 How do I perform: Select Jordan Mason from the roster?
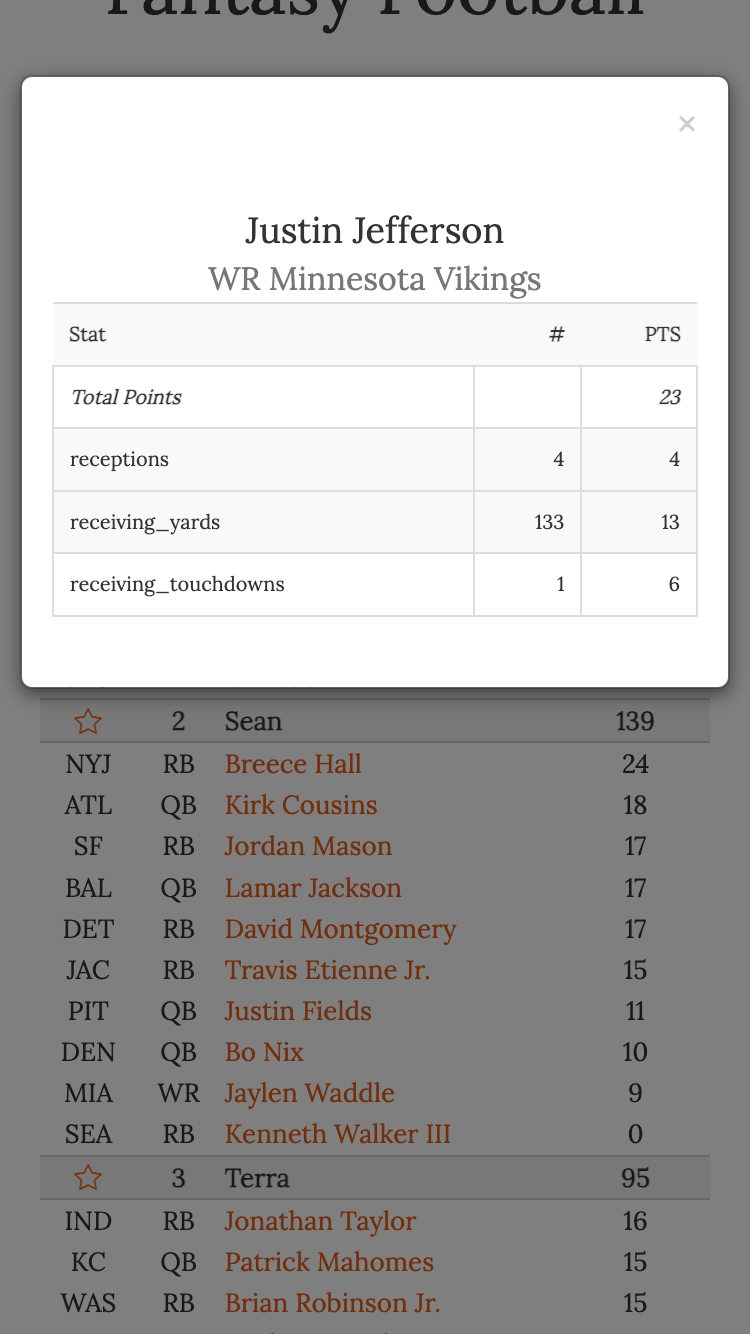[307, 846]
